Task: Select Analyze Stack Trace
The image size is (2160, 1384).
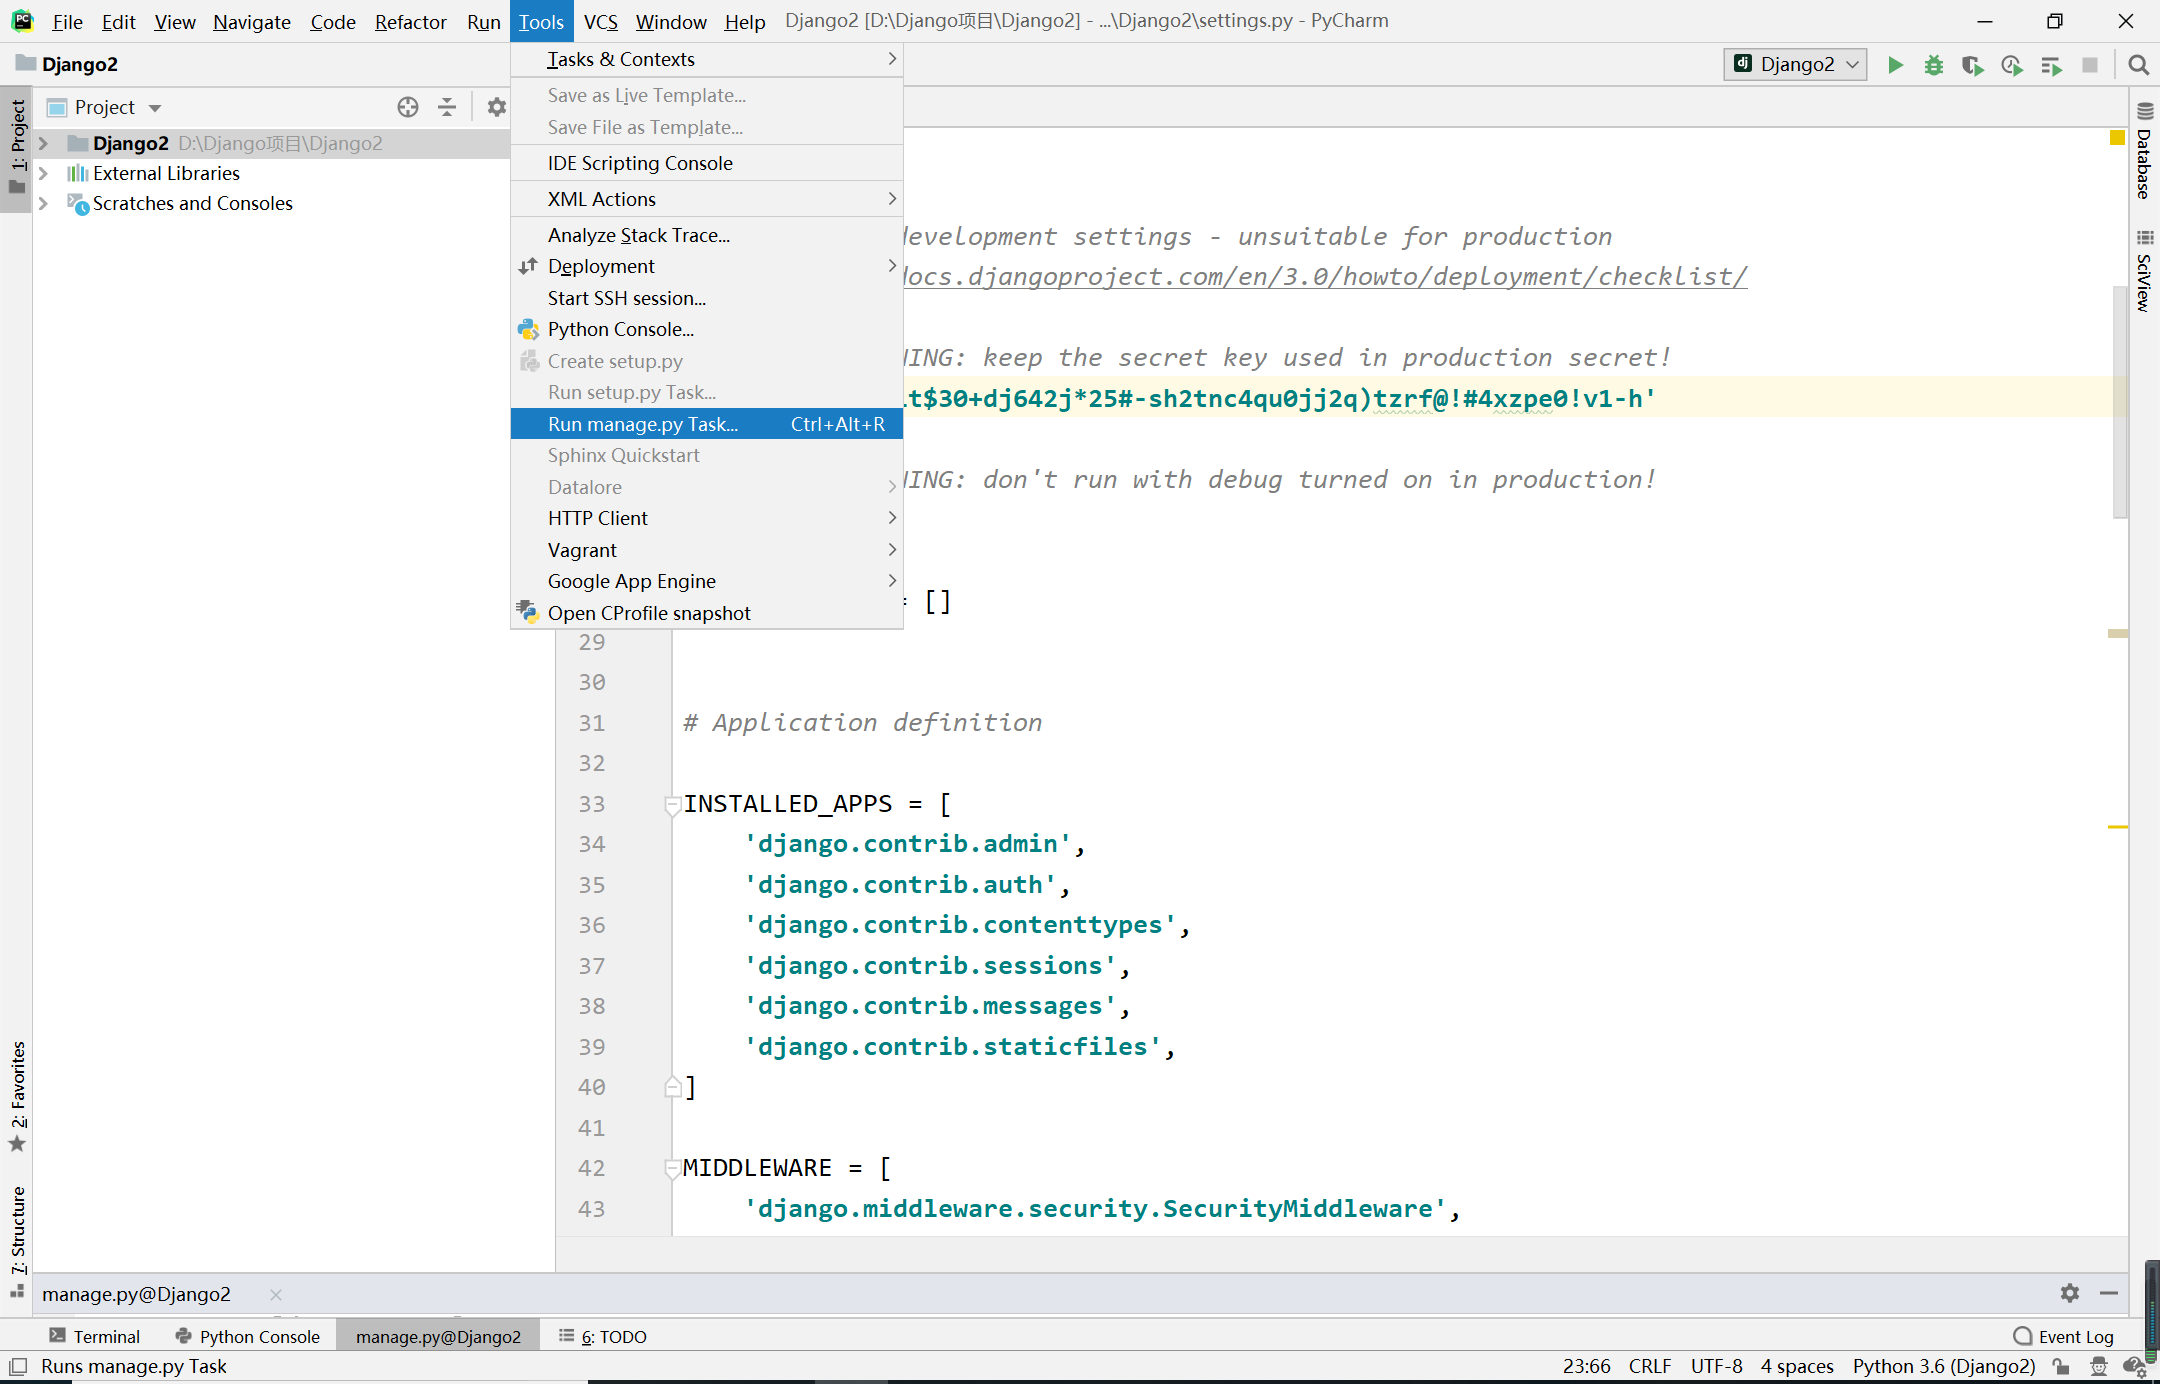Action: pos(707,235)
